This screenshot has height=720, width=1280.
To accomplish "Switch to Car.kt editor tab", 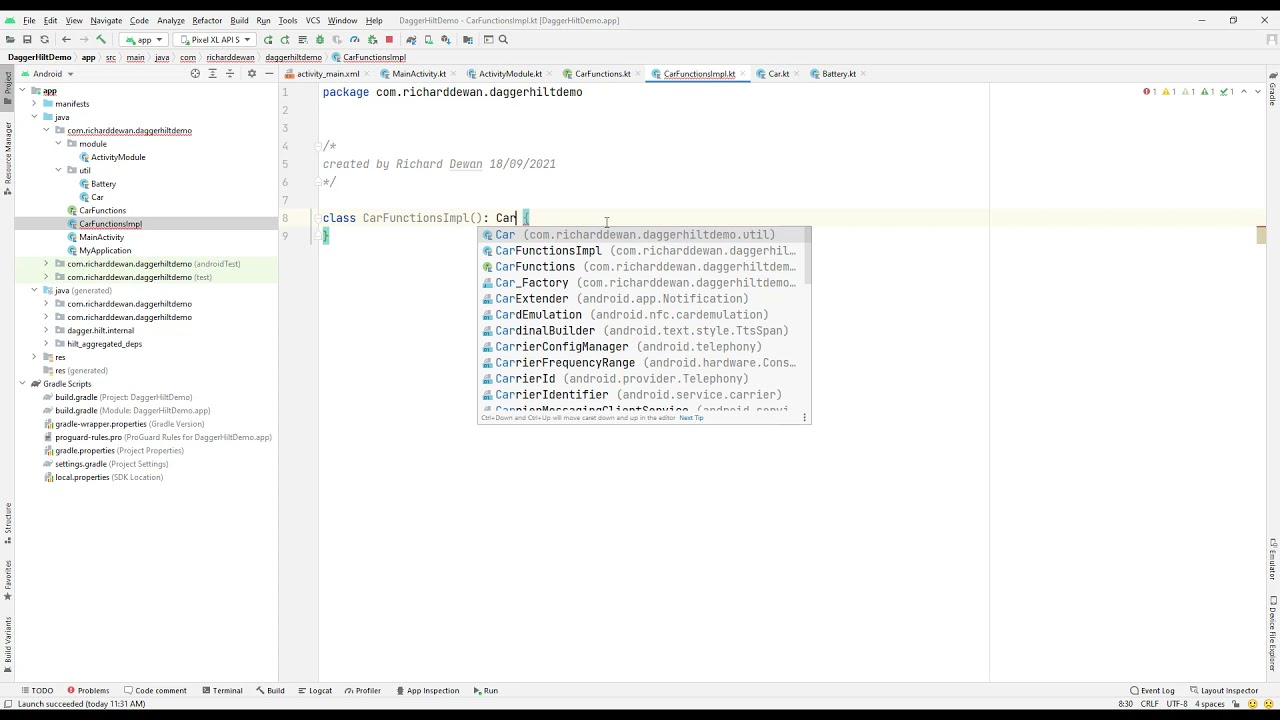I will pyautogui.click(x=778, y=74).
